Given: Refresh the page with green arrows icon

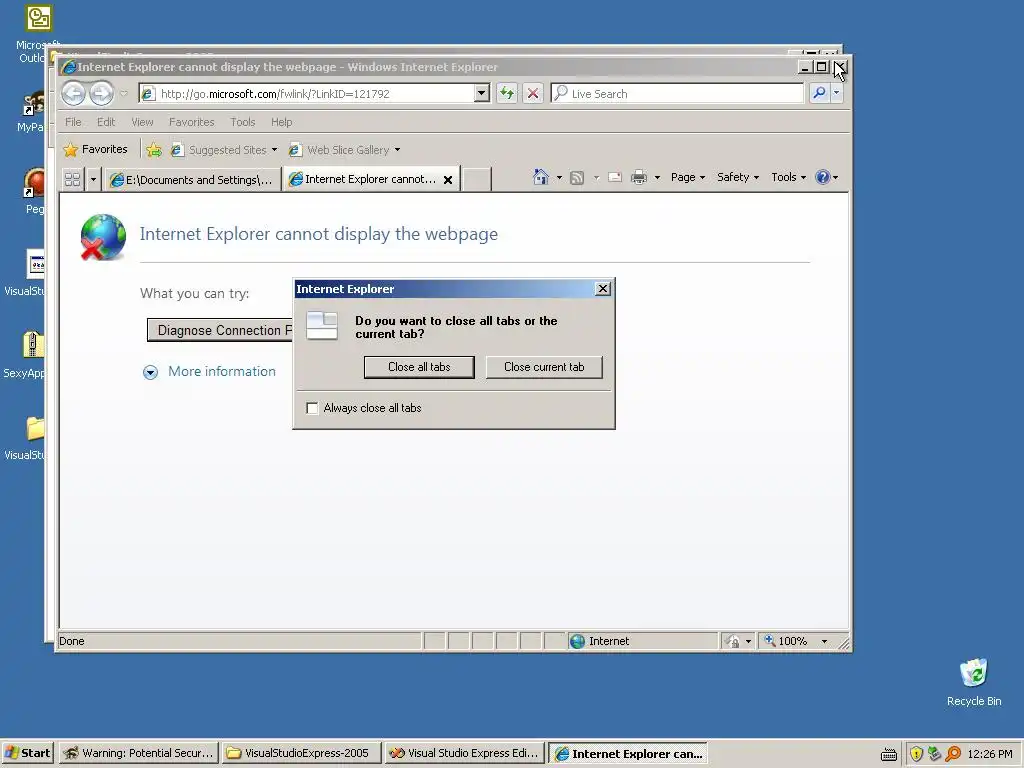Looking at the screenshot, I should click(x=507, y=93).
